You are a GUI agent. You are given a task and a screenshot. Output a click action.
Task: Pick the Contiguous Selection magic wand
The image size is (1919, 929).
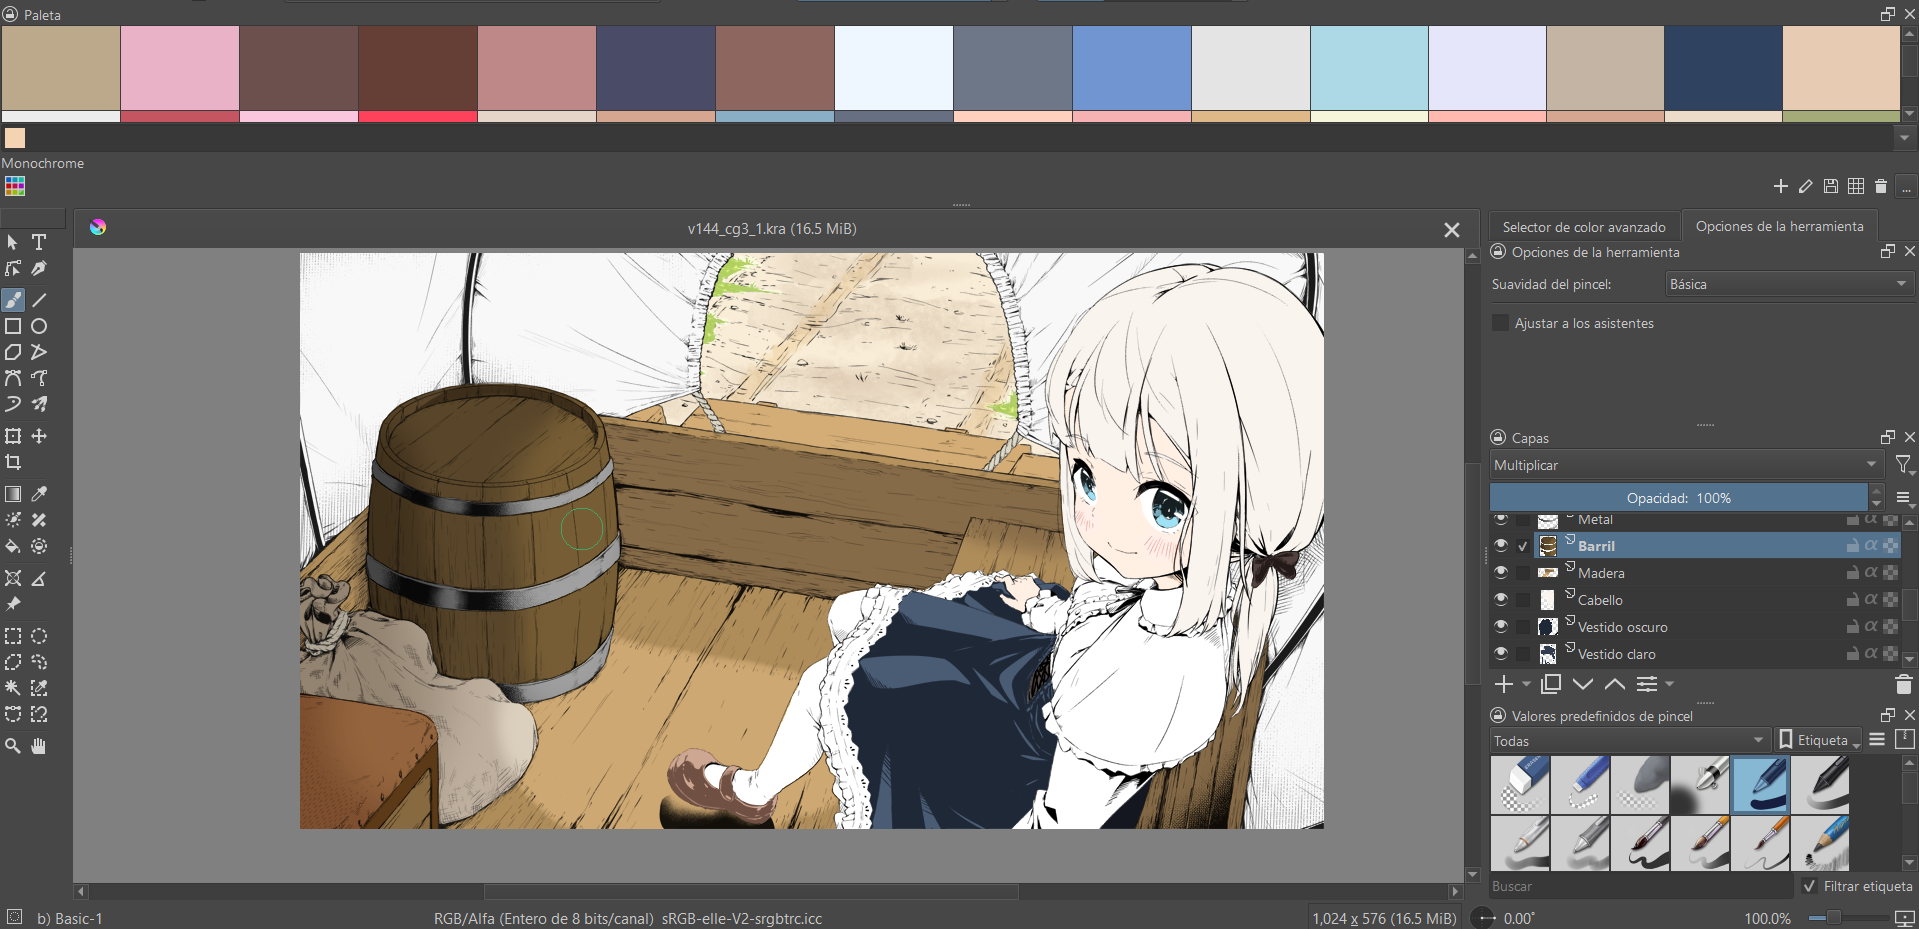[x=13, y=688]
